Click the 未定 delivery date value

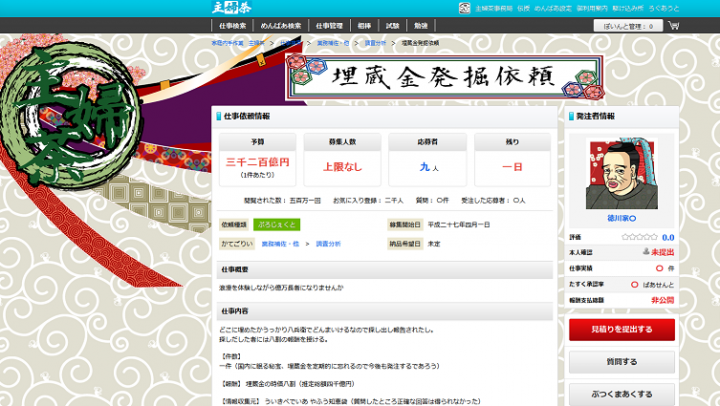434,244
